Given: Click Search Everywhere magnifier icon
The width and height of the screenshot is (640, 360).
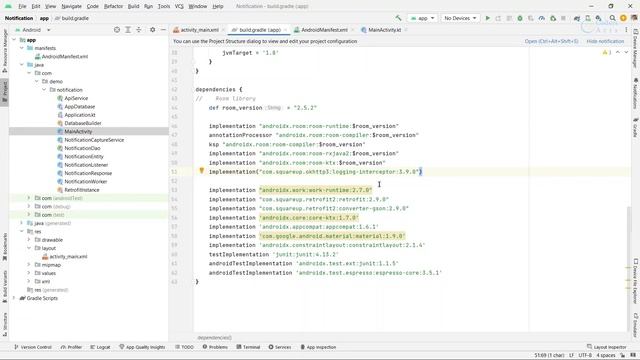Looking at the screenshot, I should coord(612,18).
